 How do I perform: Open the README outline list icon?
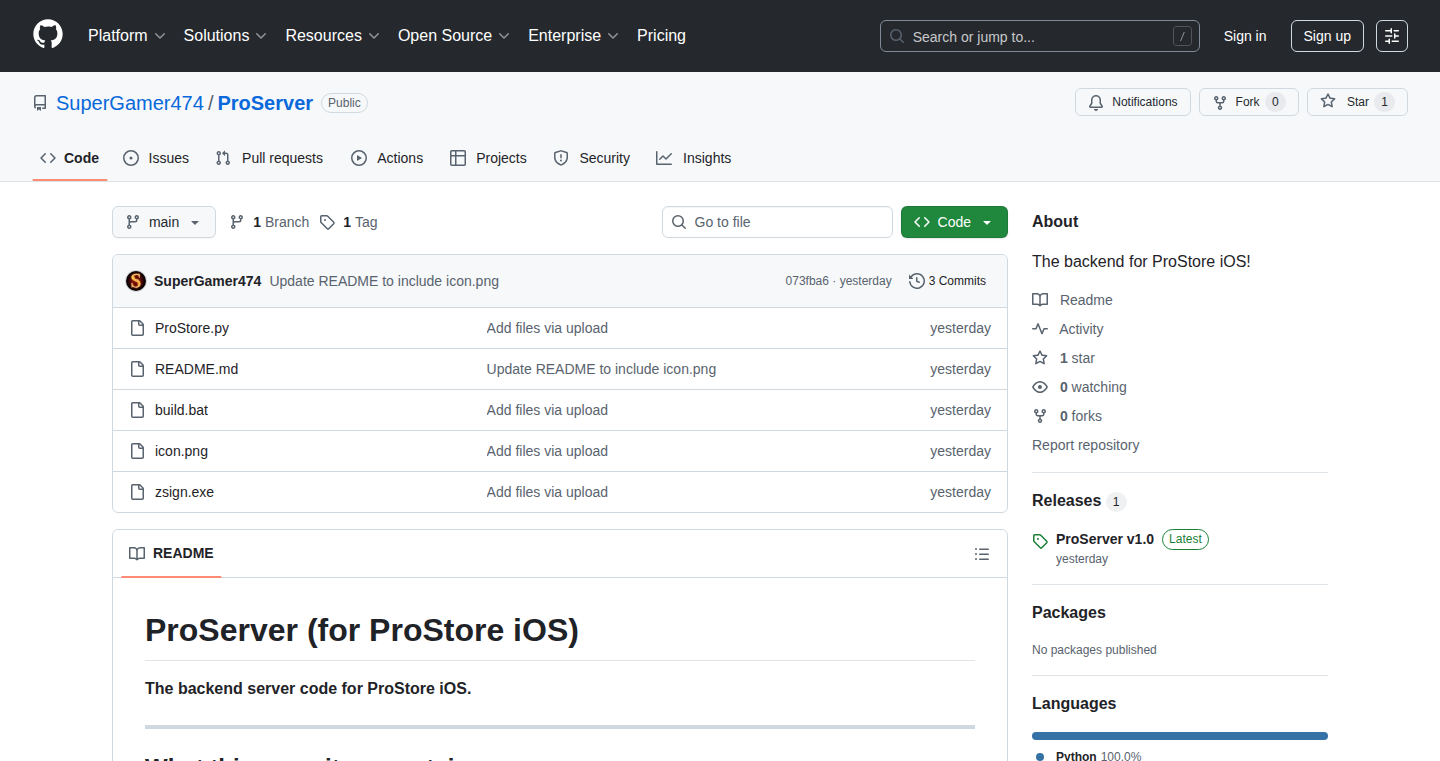pos(982,553)
